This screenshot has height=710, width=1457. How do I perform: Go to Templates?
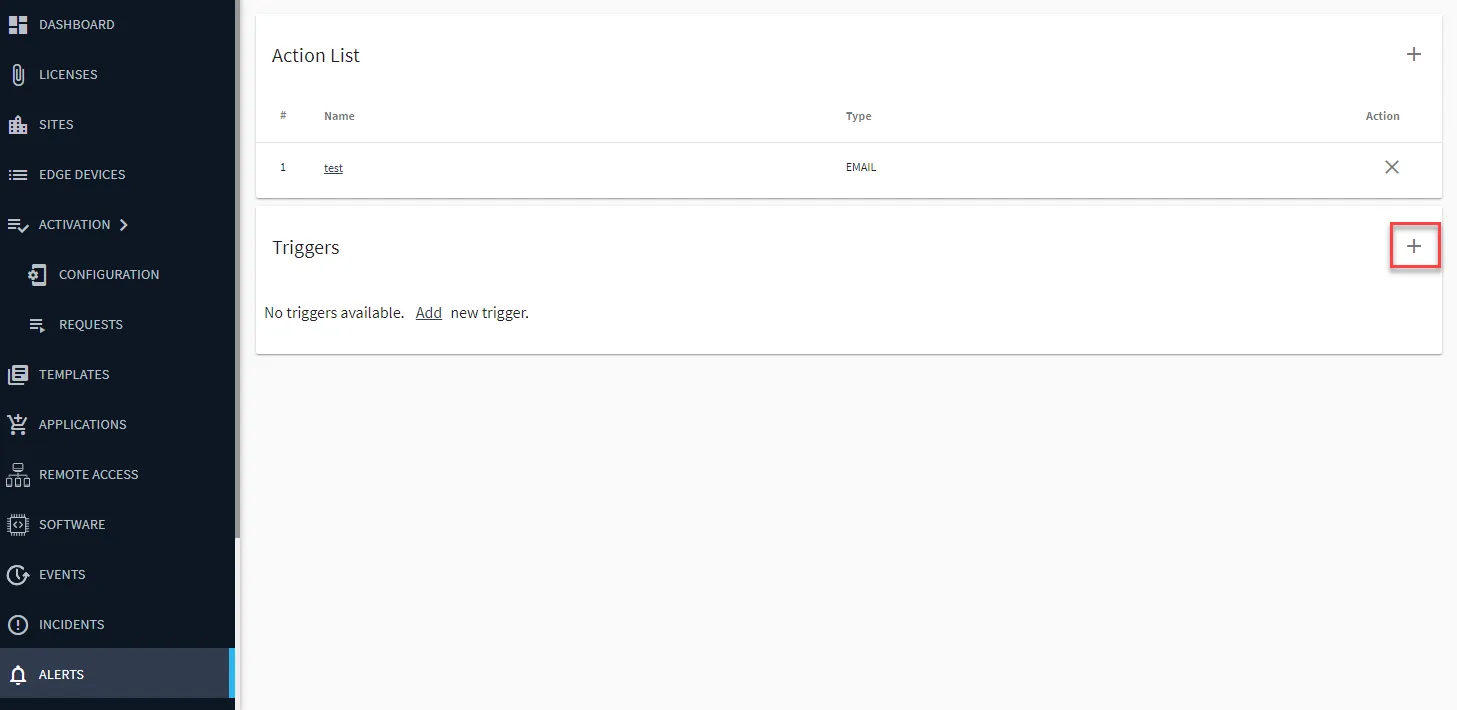coord(74,374)
